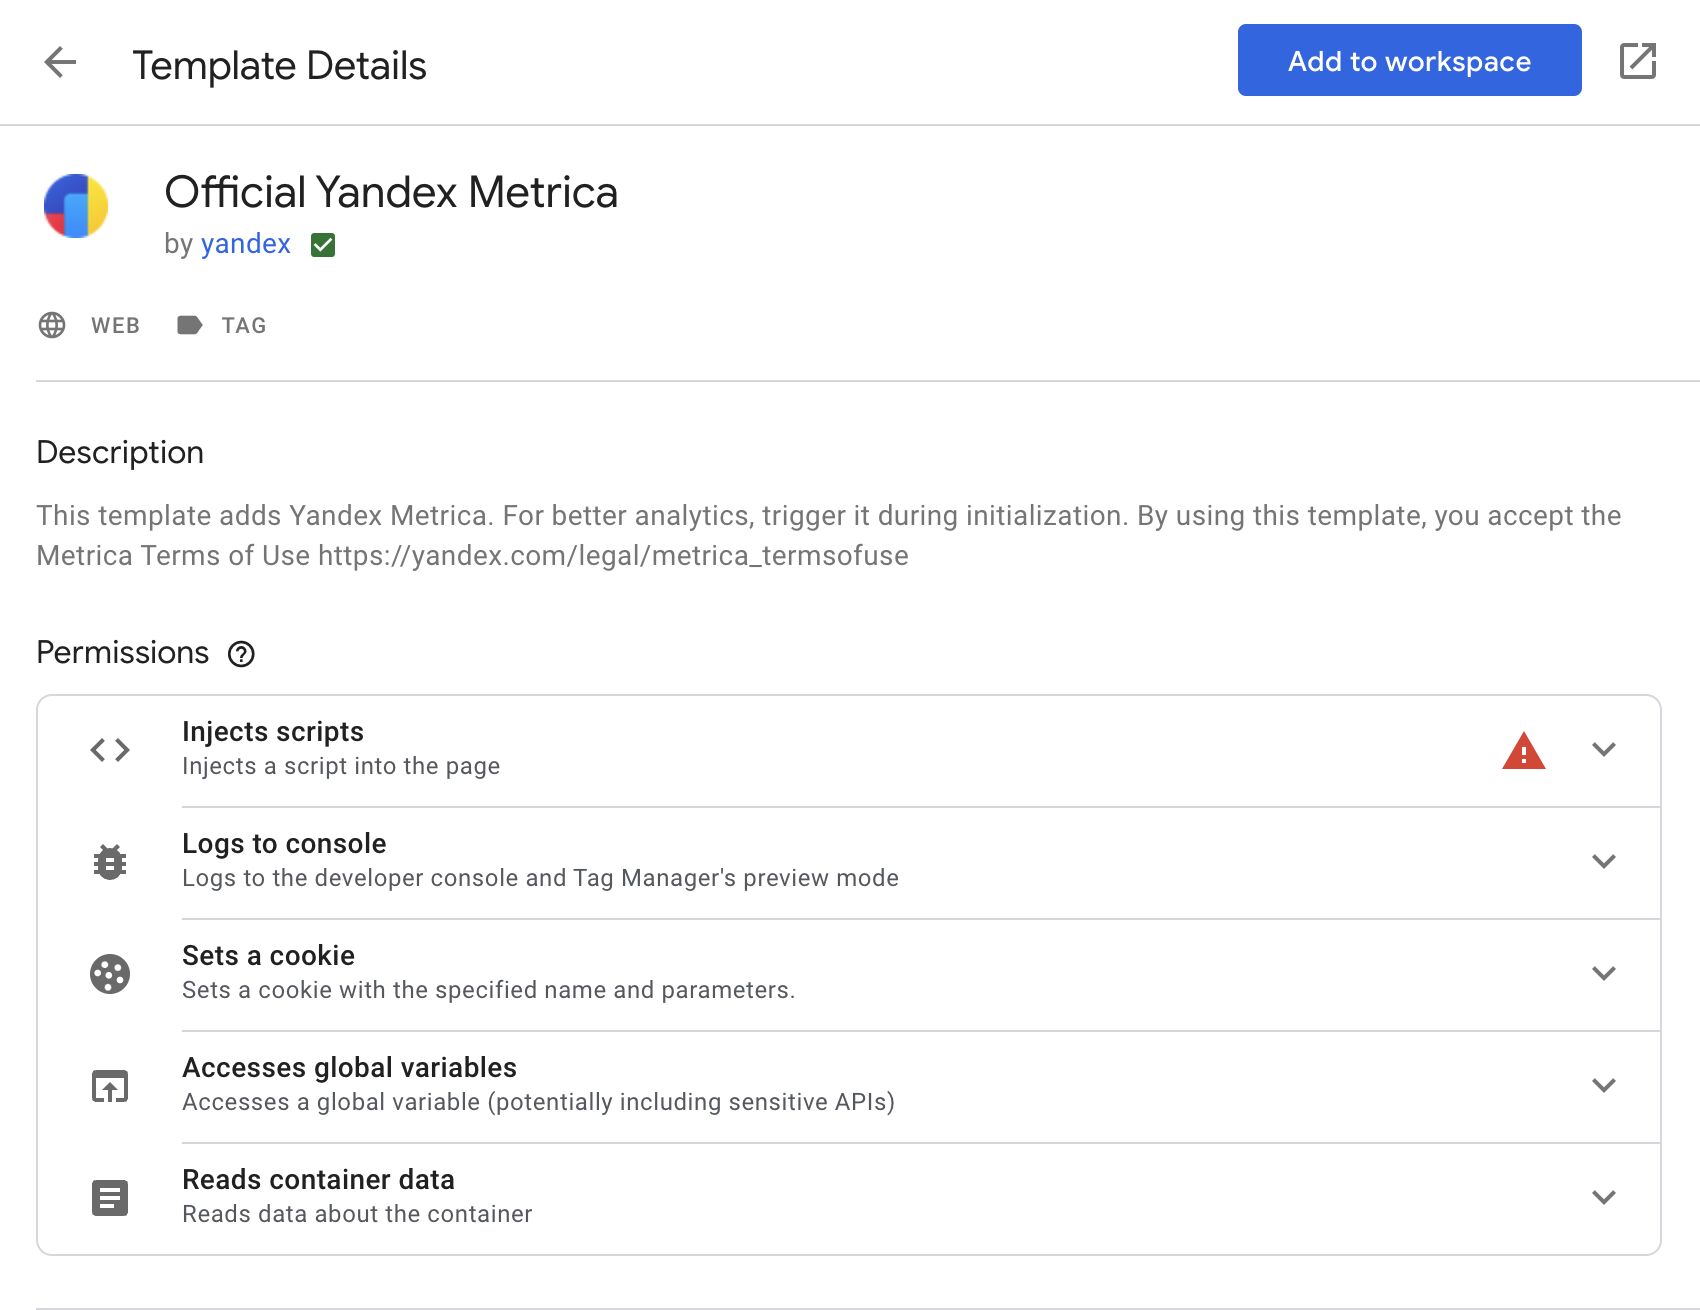Image resolution: width=1700 pixels, height=1310 pixels.
Task: Click the WEB globe label
Action: point(90,325)
